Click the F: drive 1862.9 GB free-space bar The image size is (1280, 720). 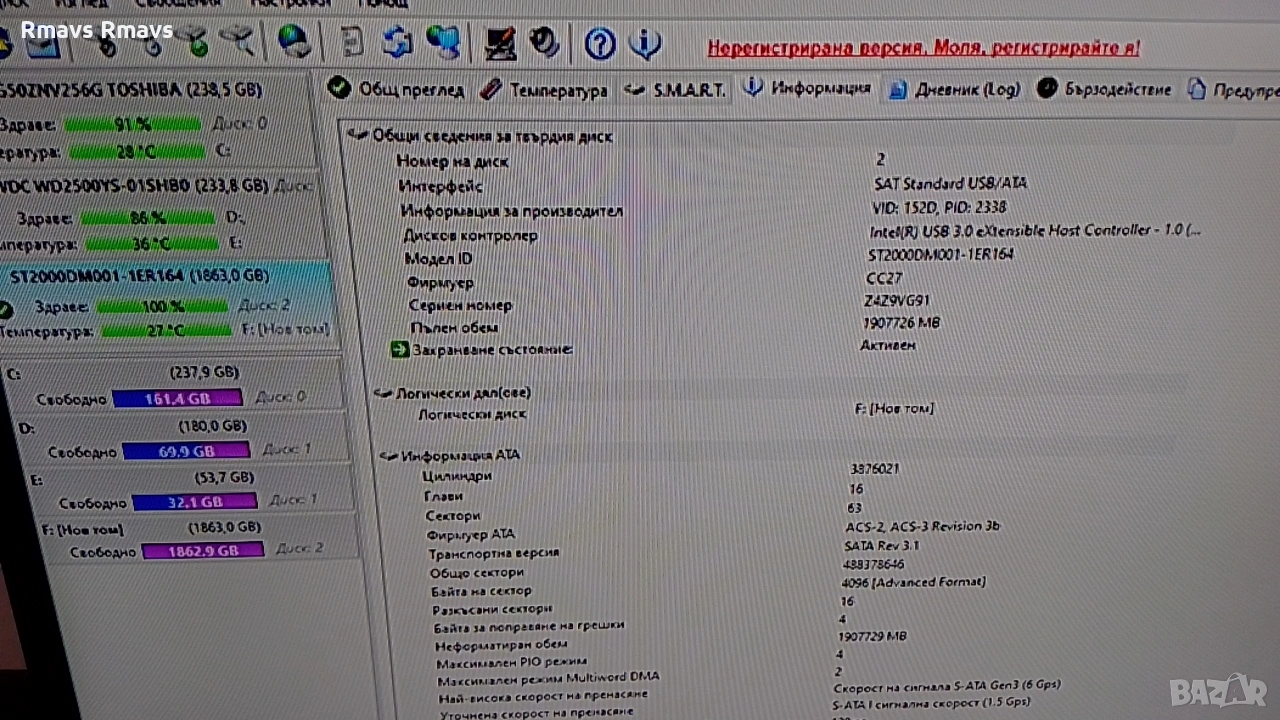point(203,550)
